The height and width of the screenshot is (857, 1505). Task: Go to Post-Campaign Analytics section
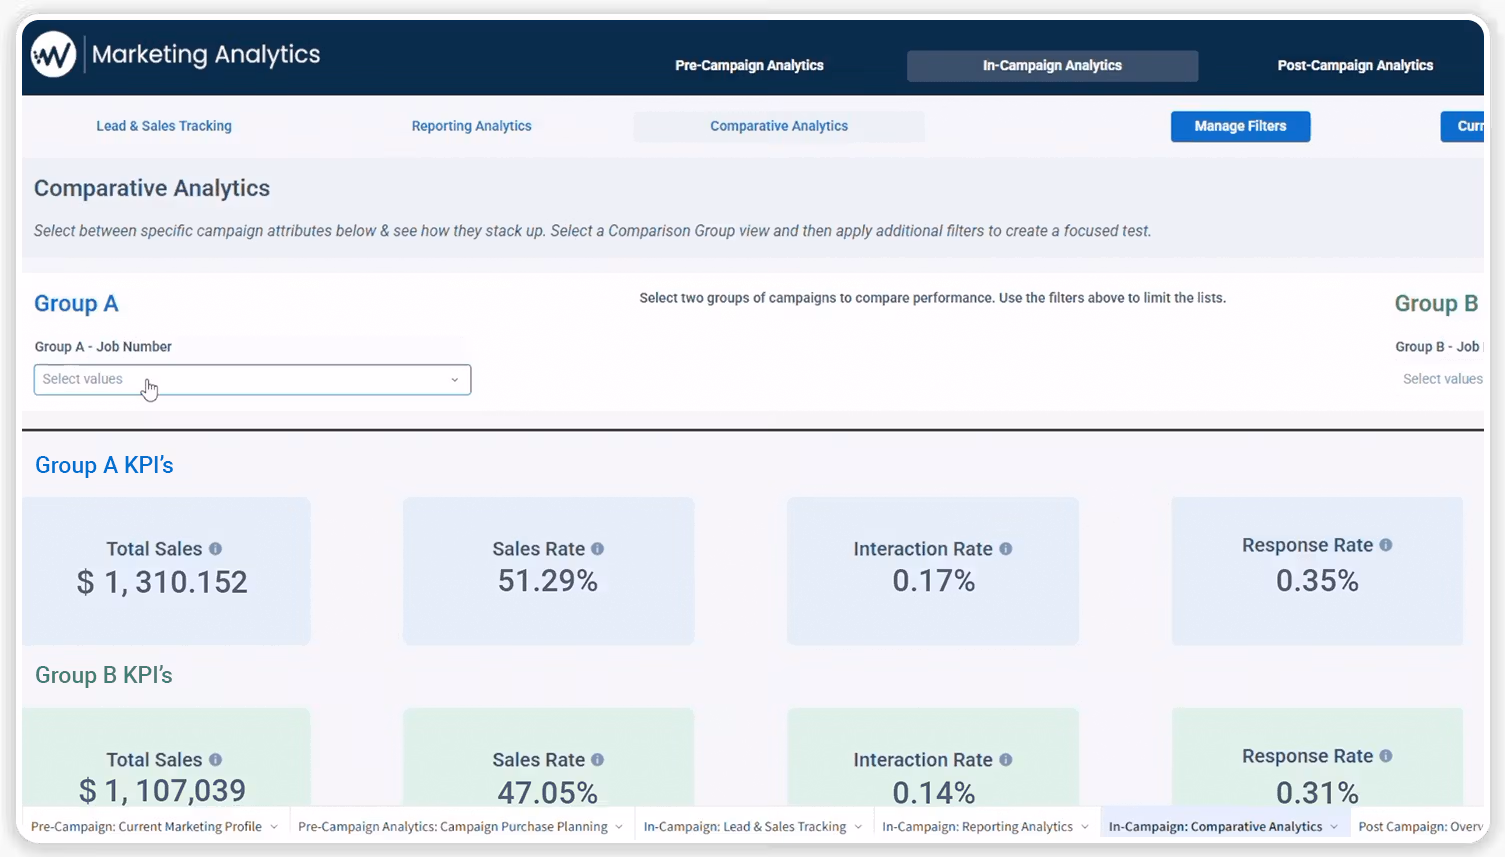[x=1355, y=66]
